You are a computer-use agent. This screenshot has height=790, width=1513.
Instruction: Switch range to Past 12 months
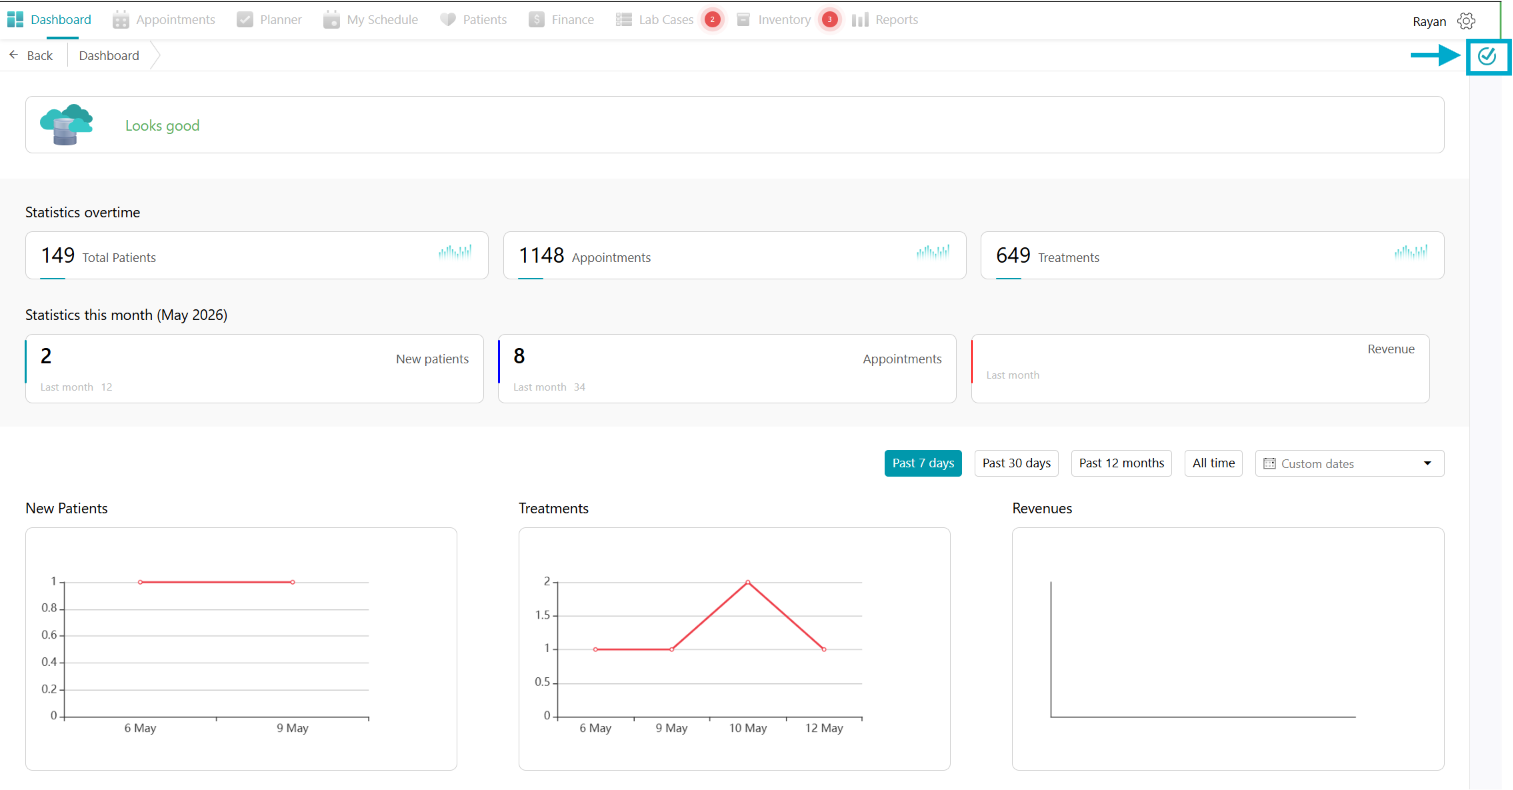1121,463
